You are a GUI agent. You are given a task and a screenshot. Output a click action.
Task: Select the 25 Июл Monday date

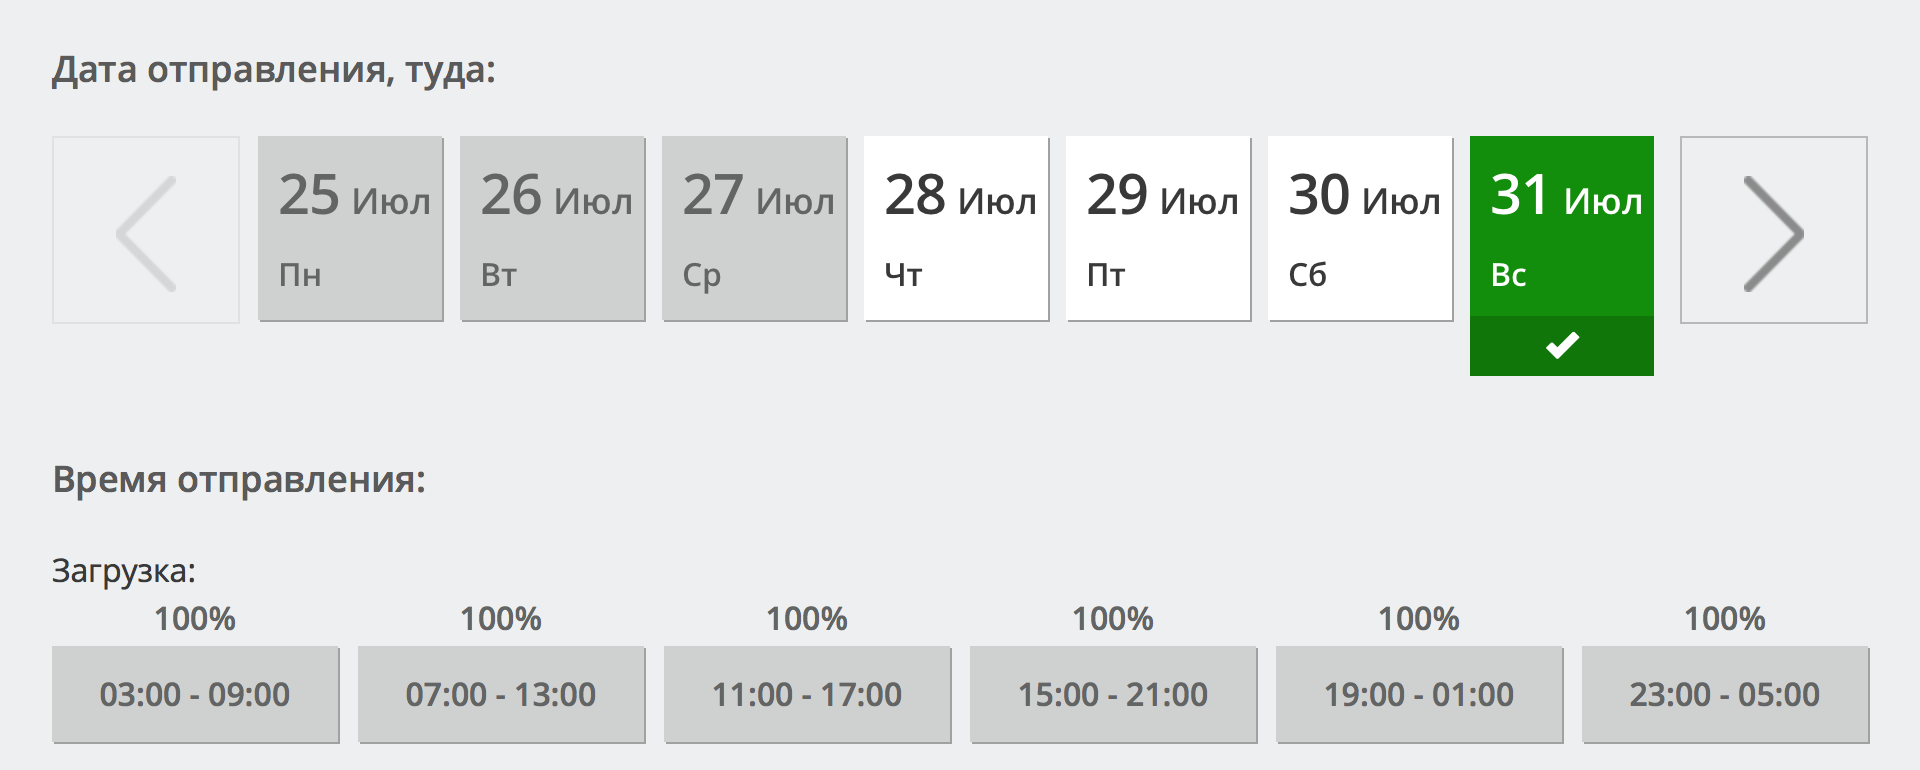351,229
